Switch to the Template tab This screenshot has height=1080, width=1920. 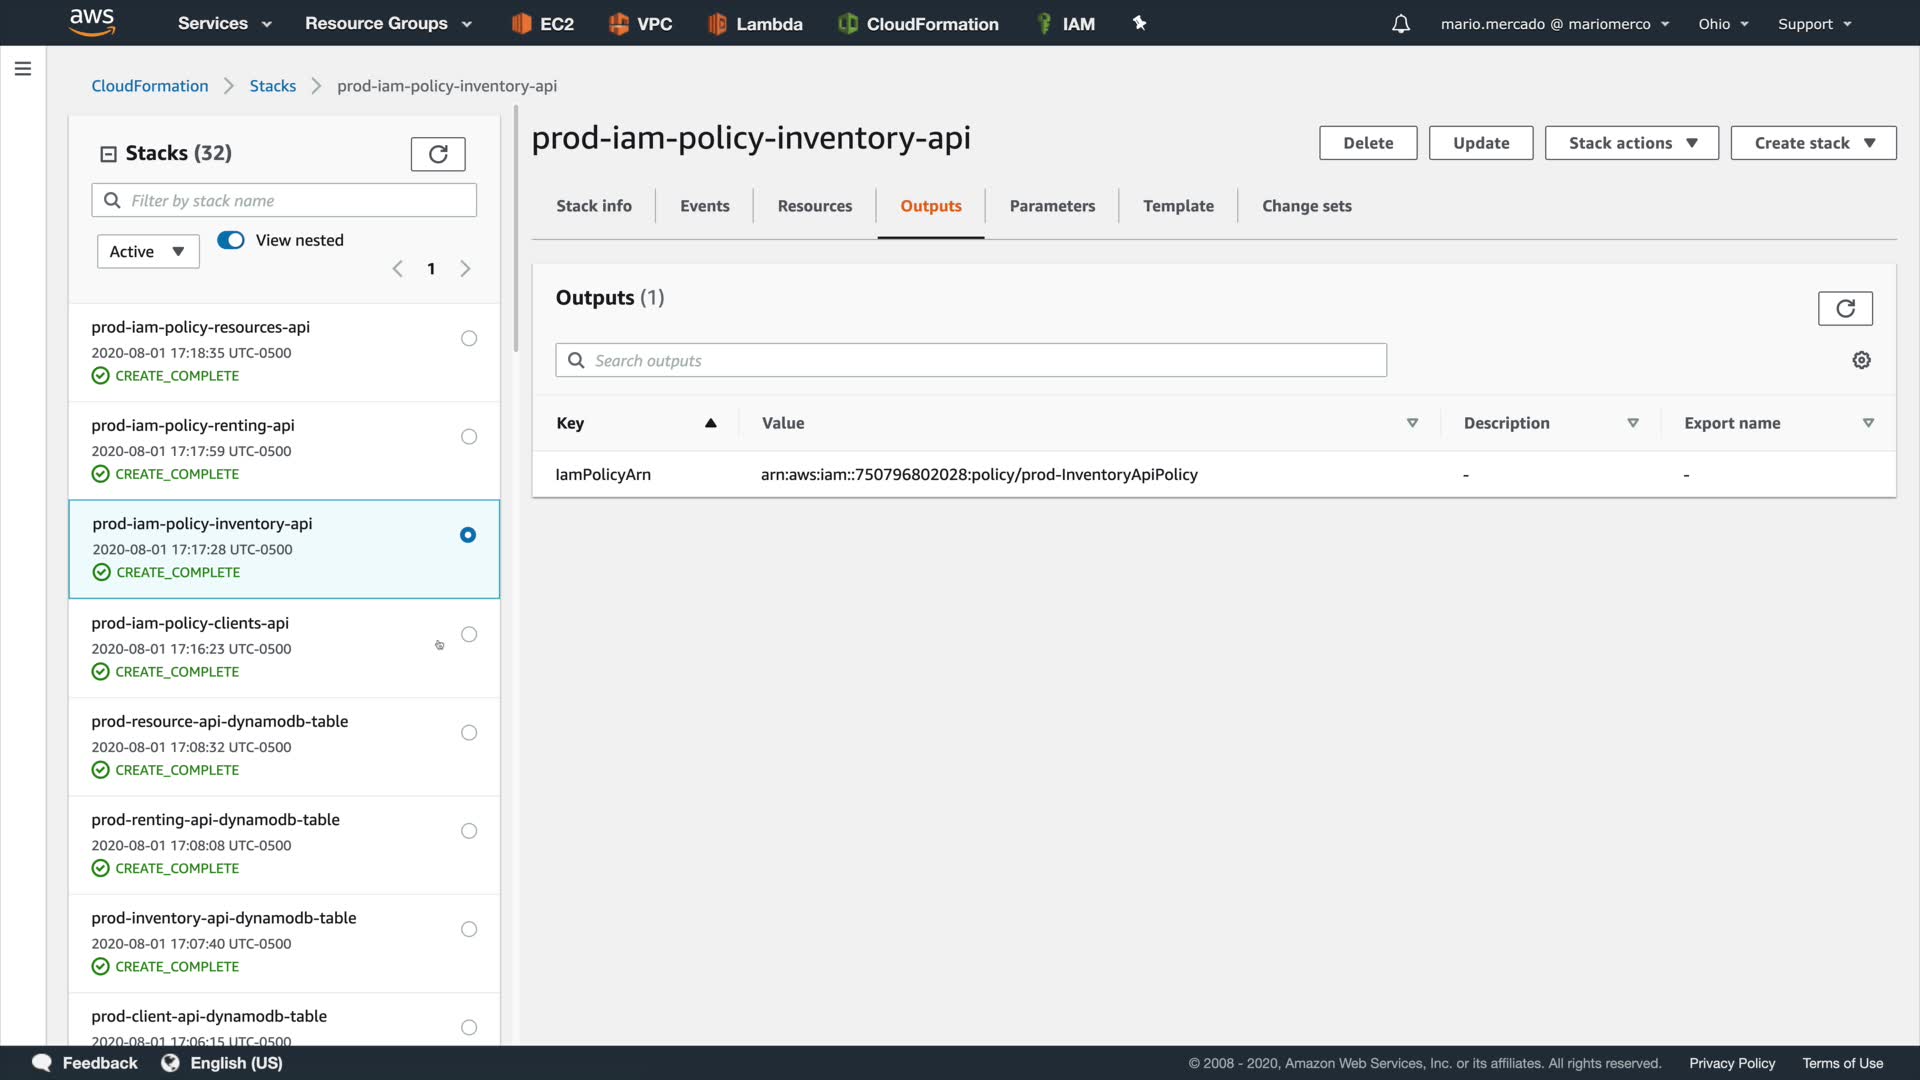1178,206
